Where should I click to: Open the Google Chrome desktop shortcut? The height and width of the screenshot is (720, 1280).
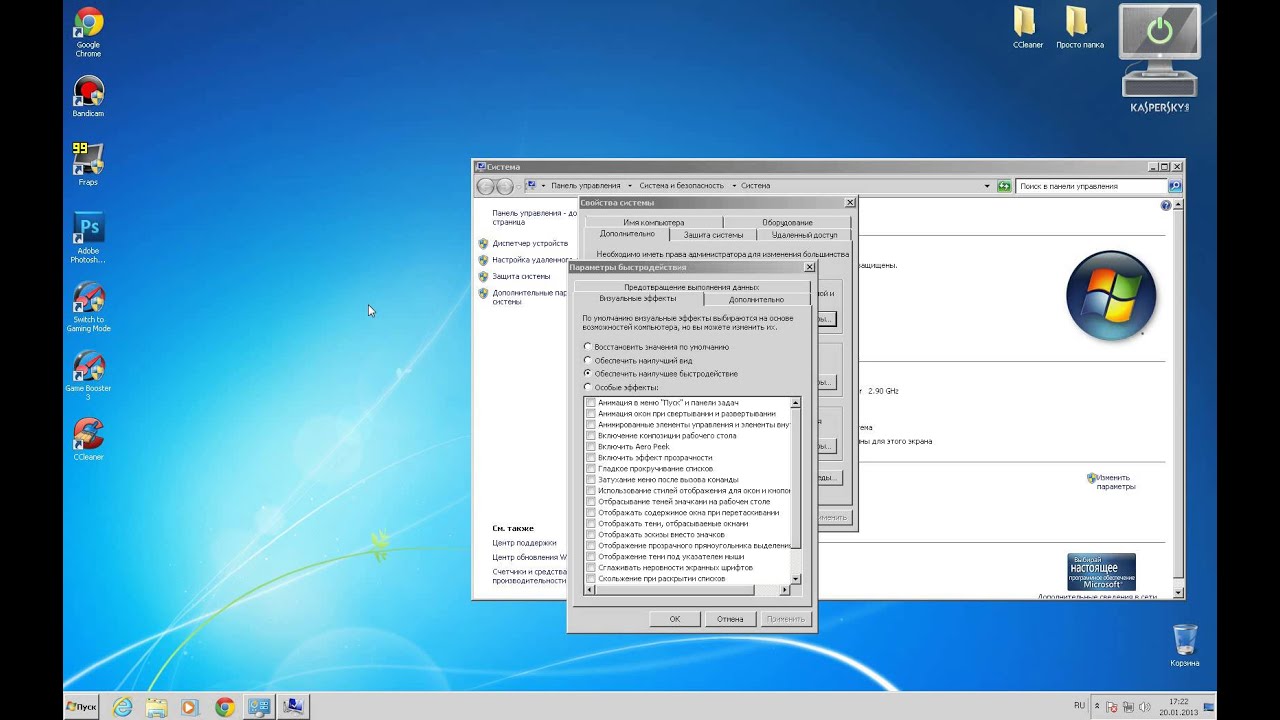point(88,32)
